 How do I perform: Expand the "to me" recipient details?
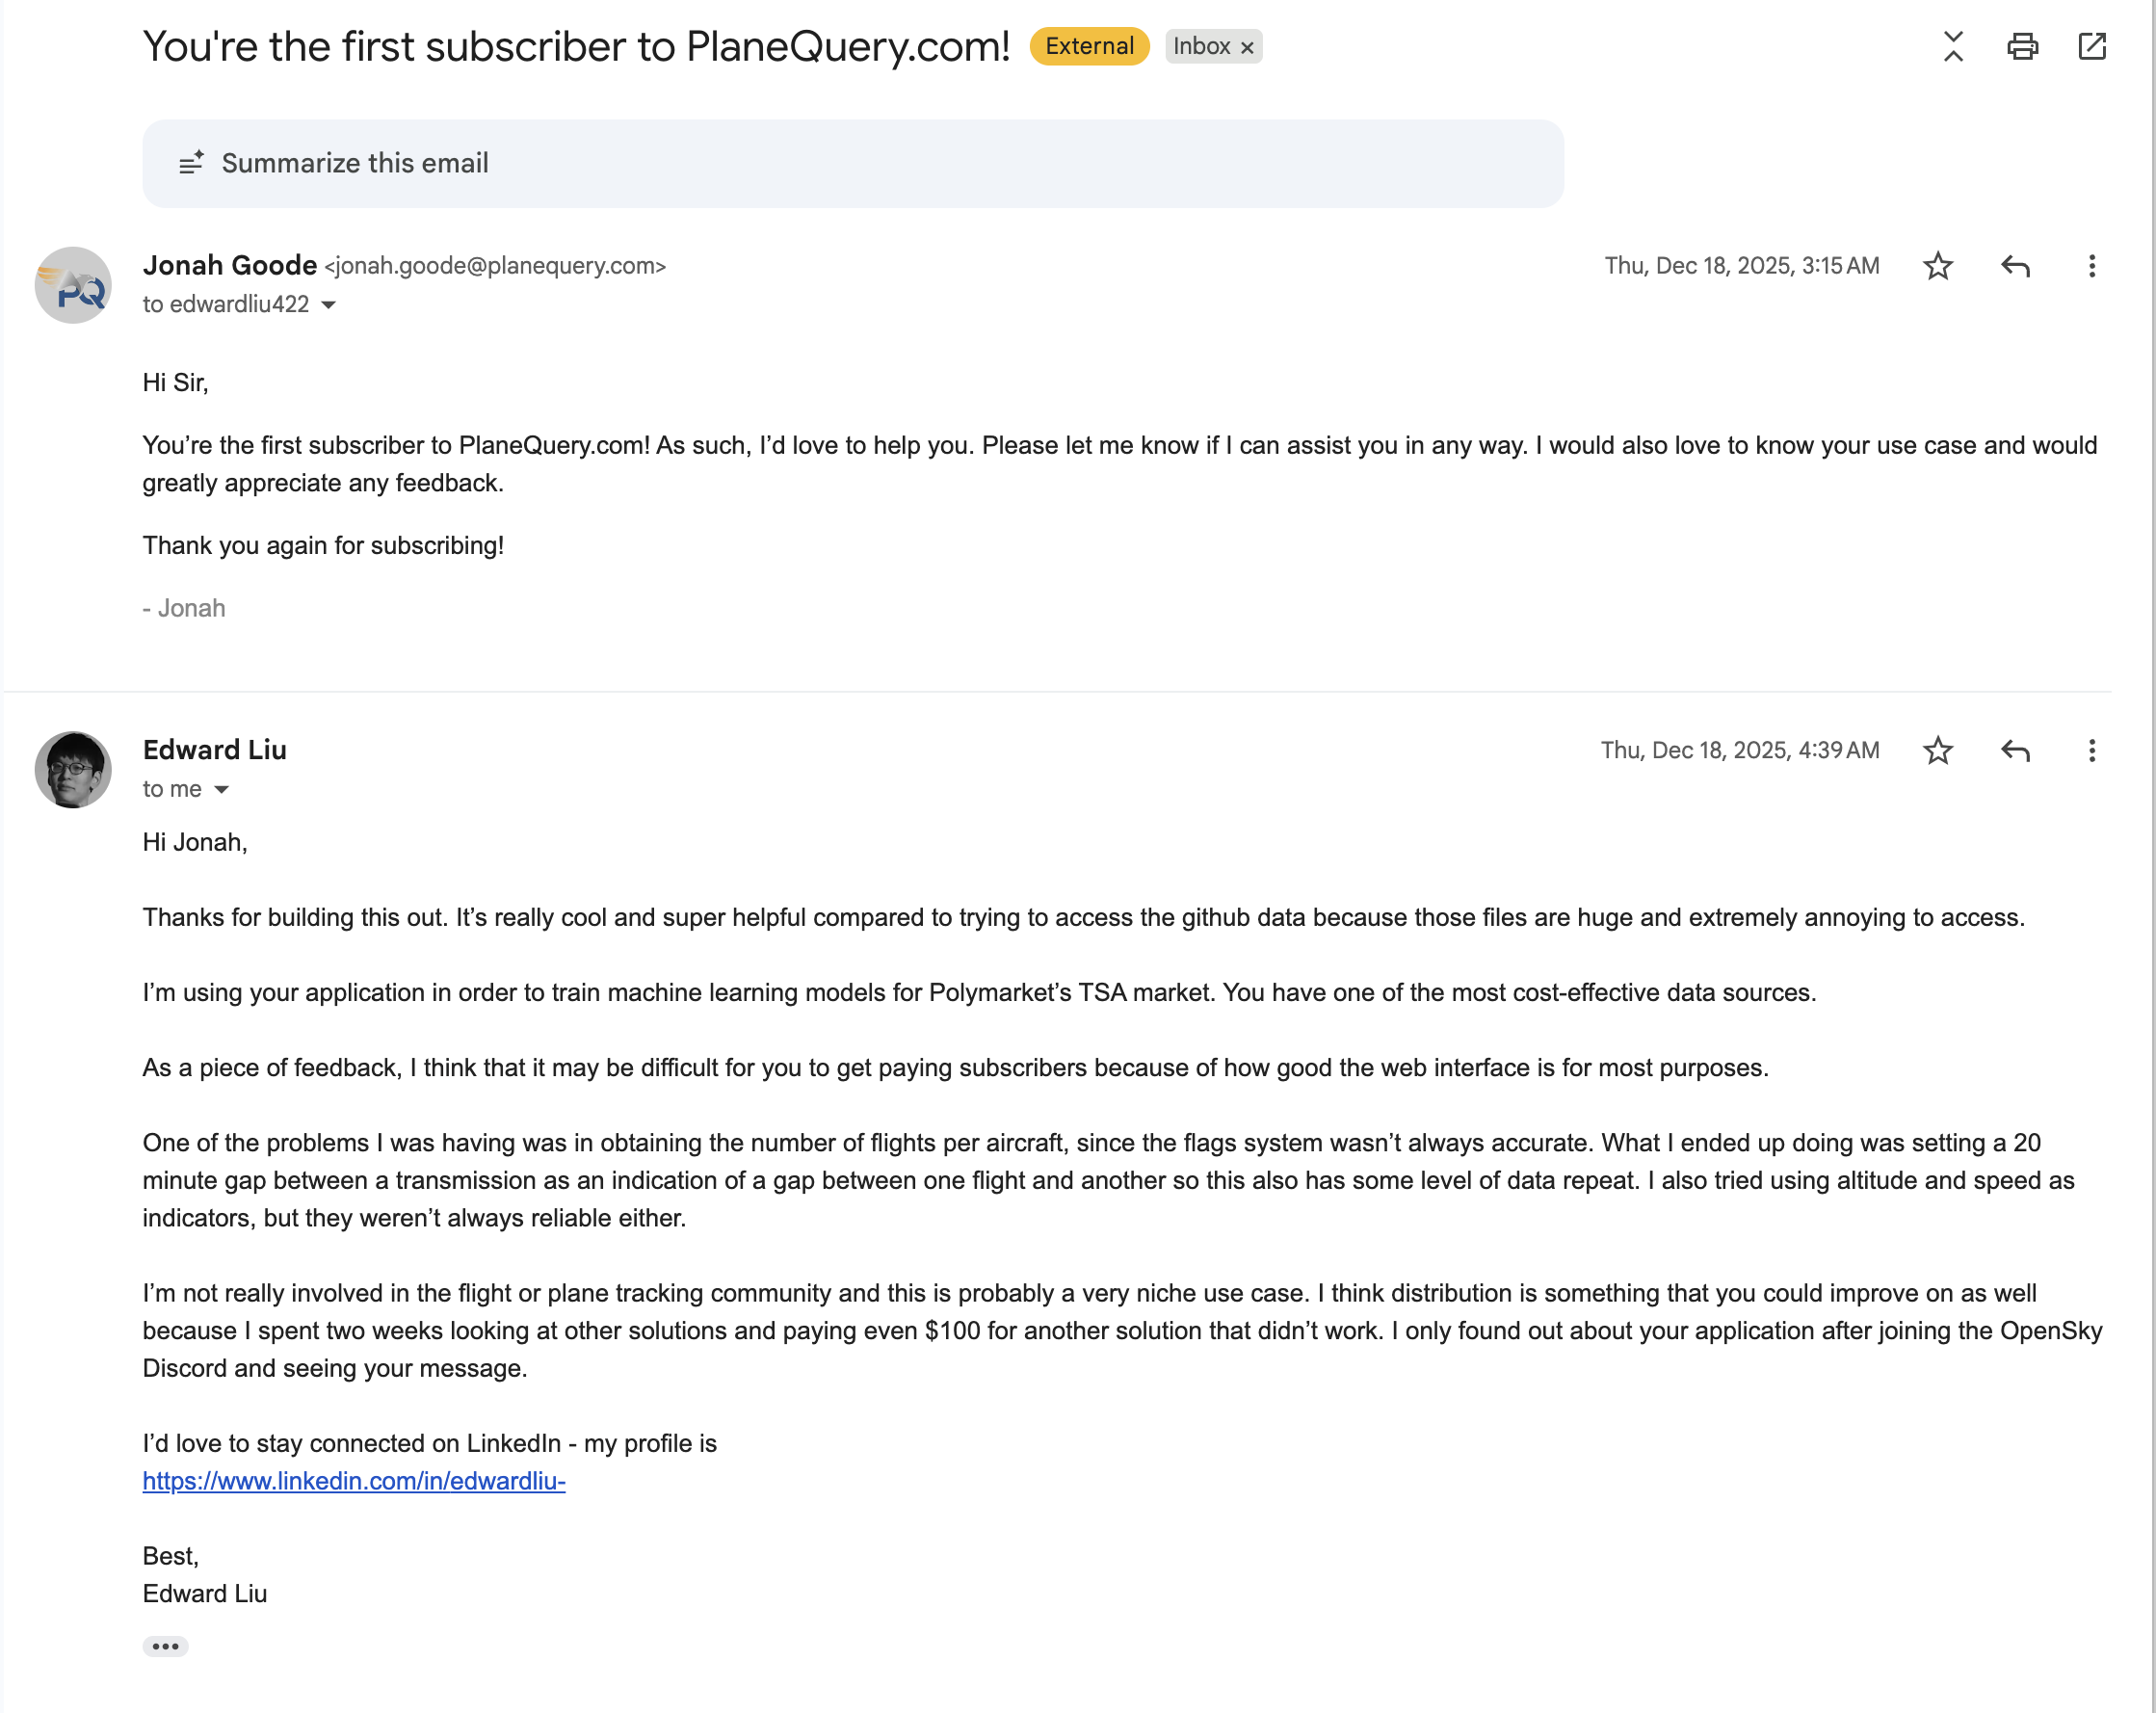coord(222,790)
